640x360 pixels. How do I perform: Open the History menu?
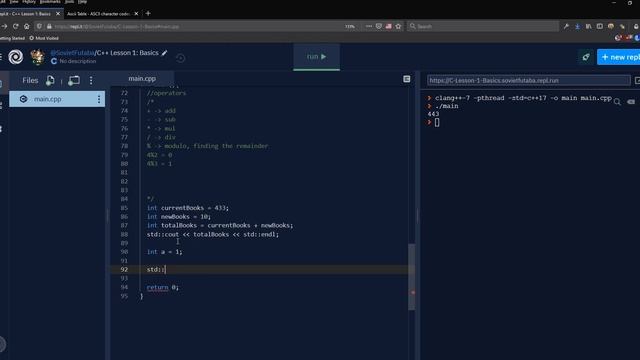click(x=29, y=2)
